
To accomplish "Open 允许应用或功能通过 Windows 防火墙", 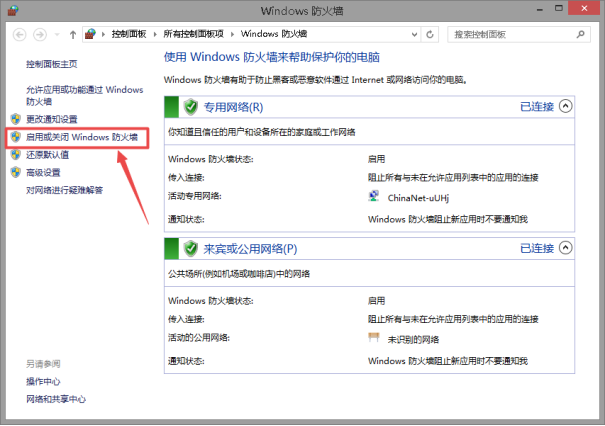I will coord(84,96).
